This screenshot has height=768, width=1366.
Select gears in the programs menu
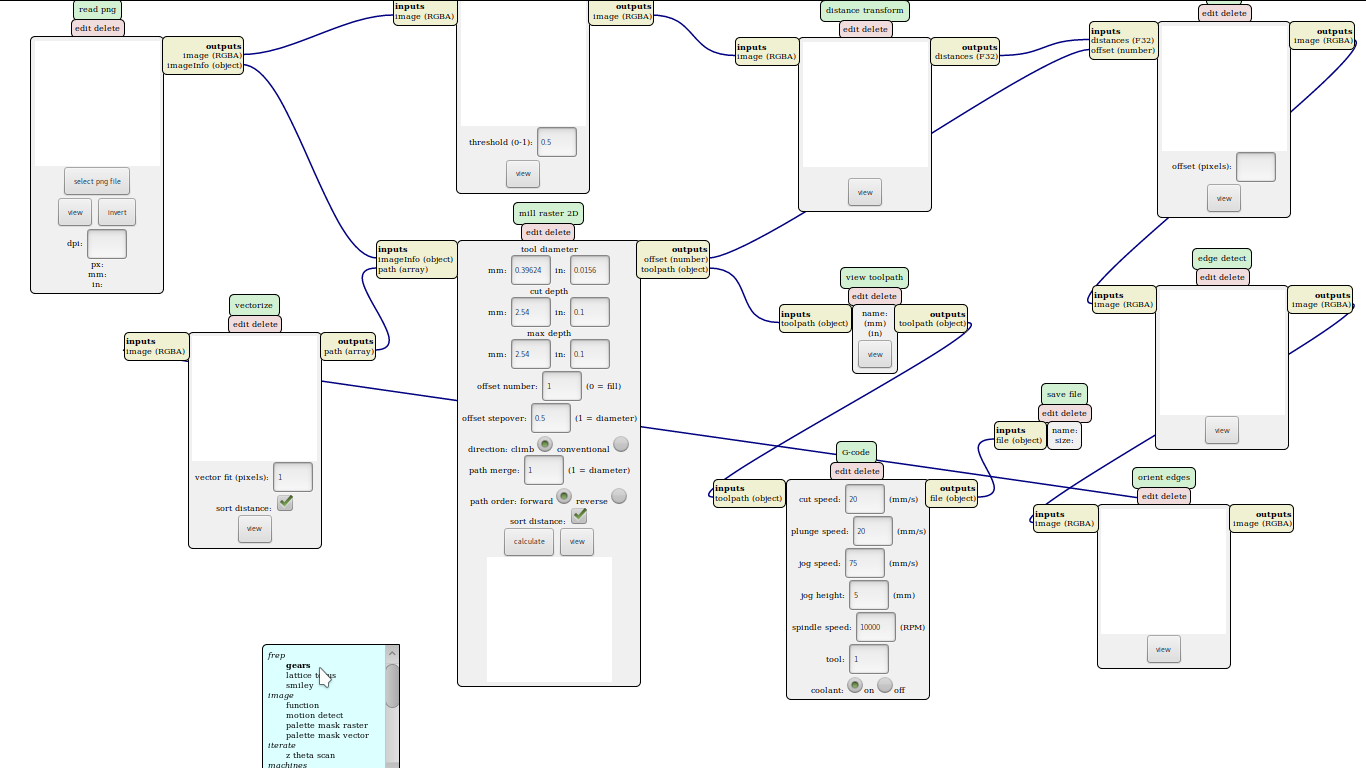(298, 665)
